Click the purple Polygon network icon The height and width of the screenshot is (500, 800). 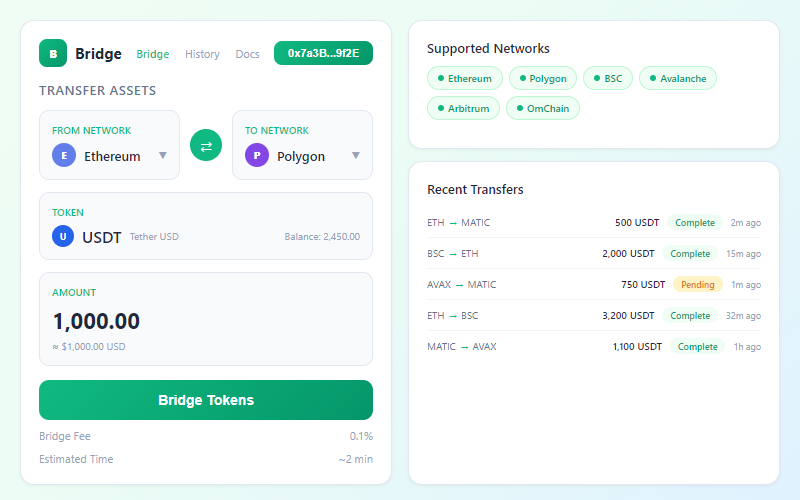(x=258, y=156)
